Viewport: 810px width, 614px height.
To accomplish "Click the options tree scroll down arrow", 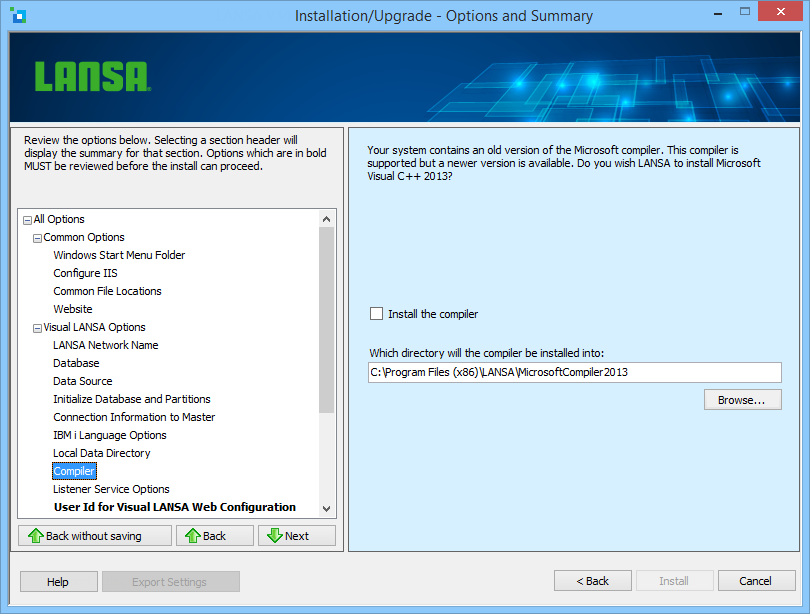I will pyautogui.click(x=326, y=508).
